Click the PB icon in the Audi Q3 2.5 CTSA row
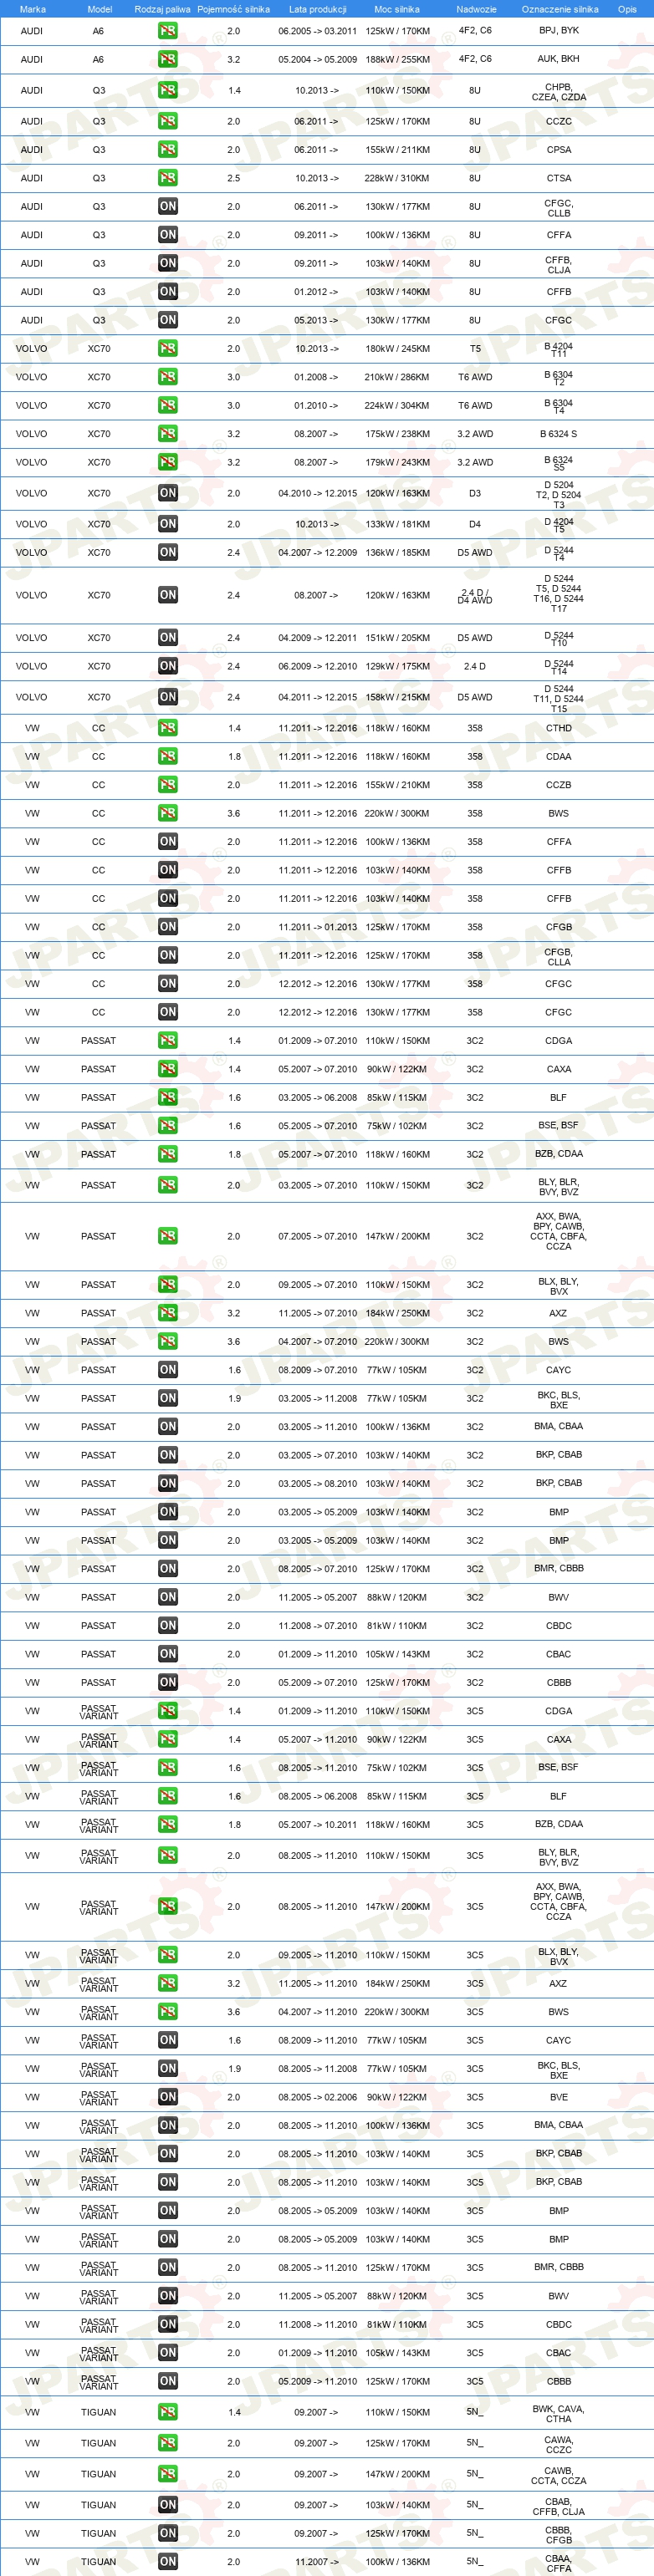This screenshot has width=654, height=2576. [x=168, y=178]
